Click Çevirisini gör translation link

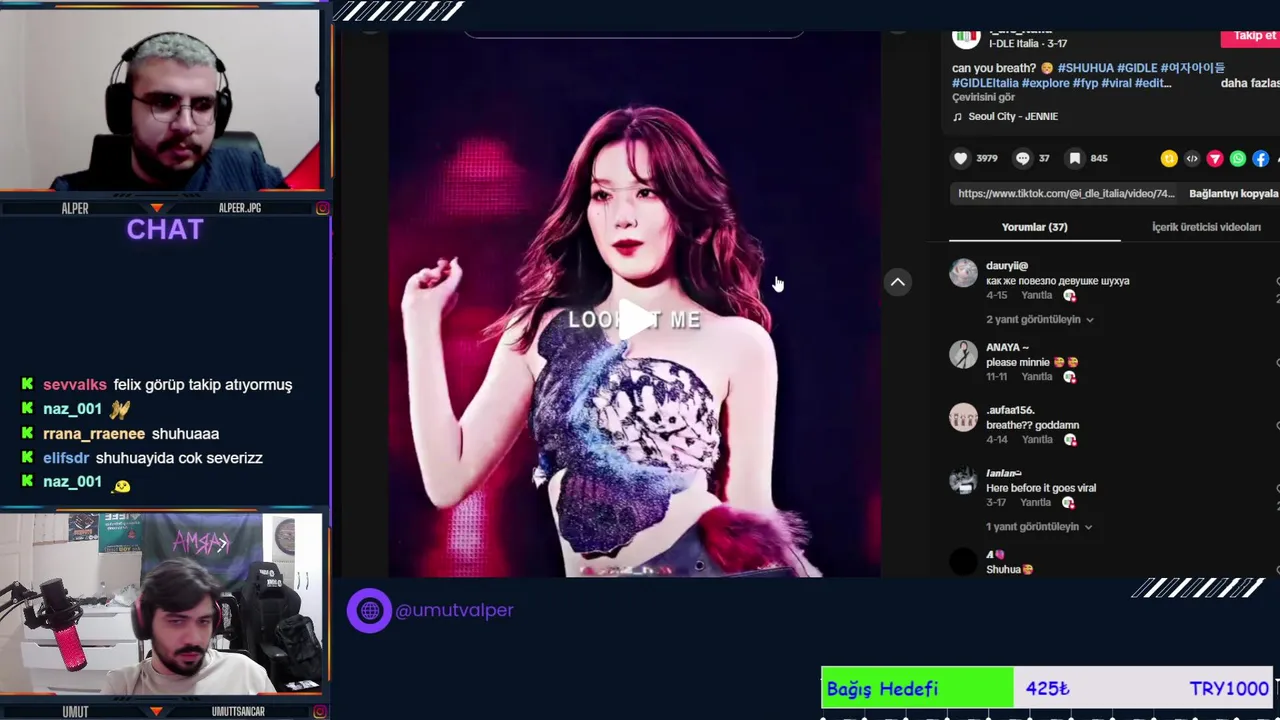tap(983, 97)
